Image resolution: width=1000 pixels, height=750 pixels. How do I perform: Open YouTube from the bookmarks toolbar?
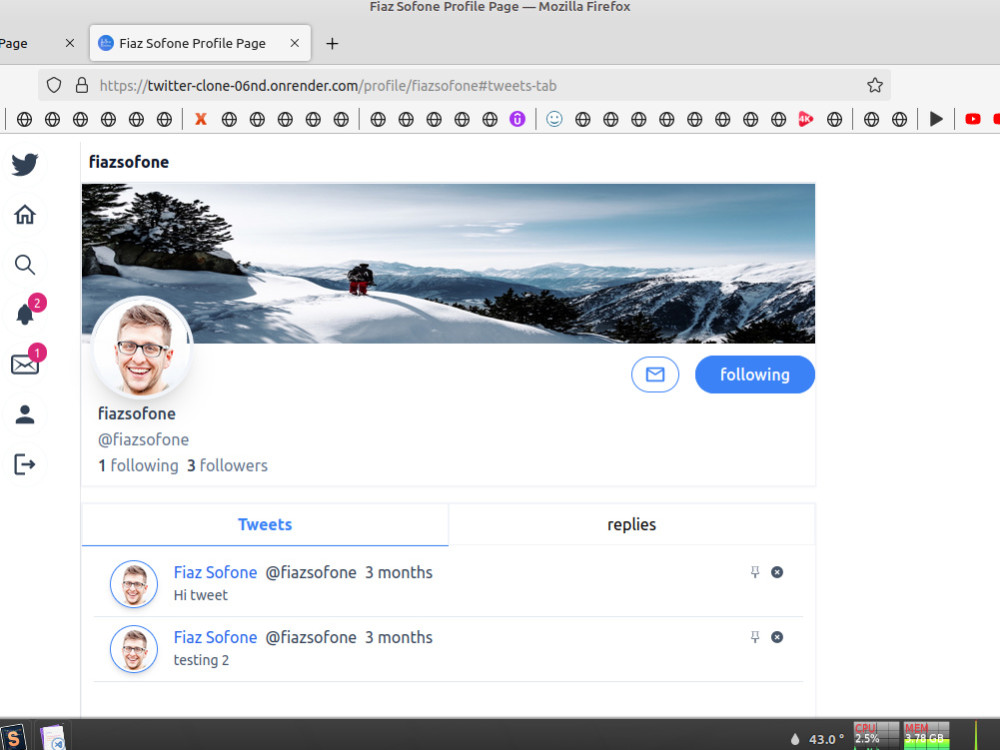coord(972,119)
